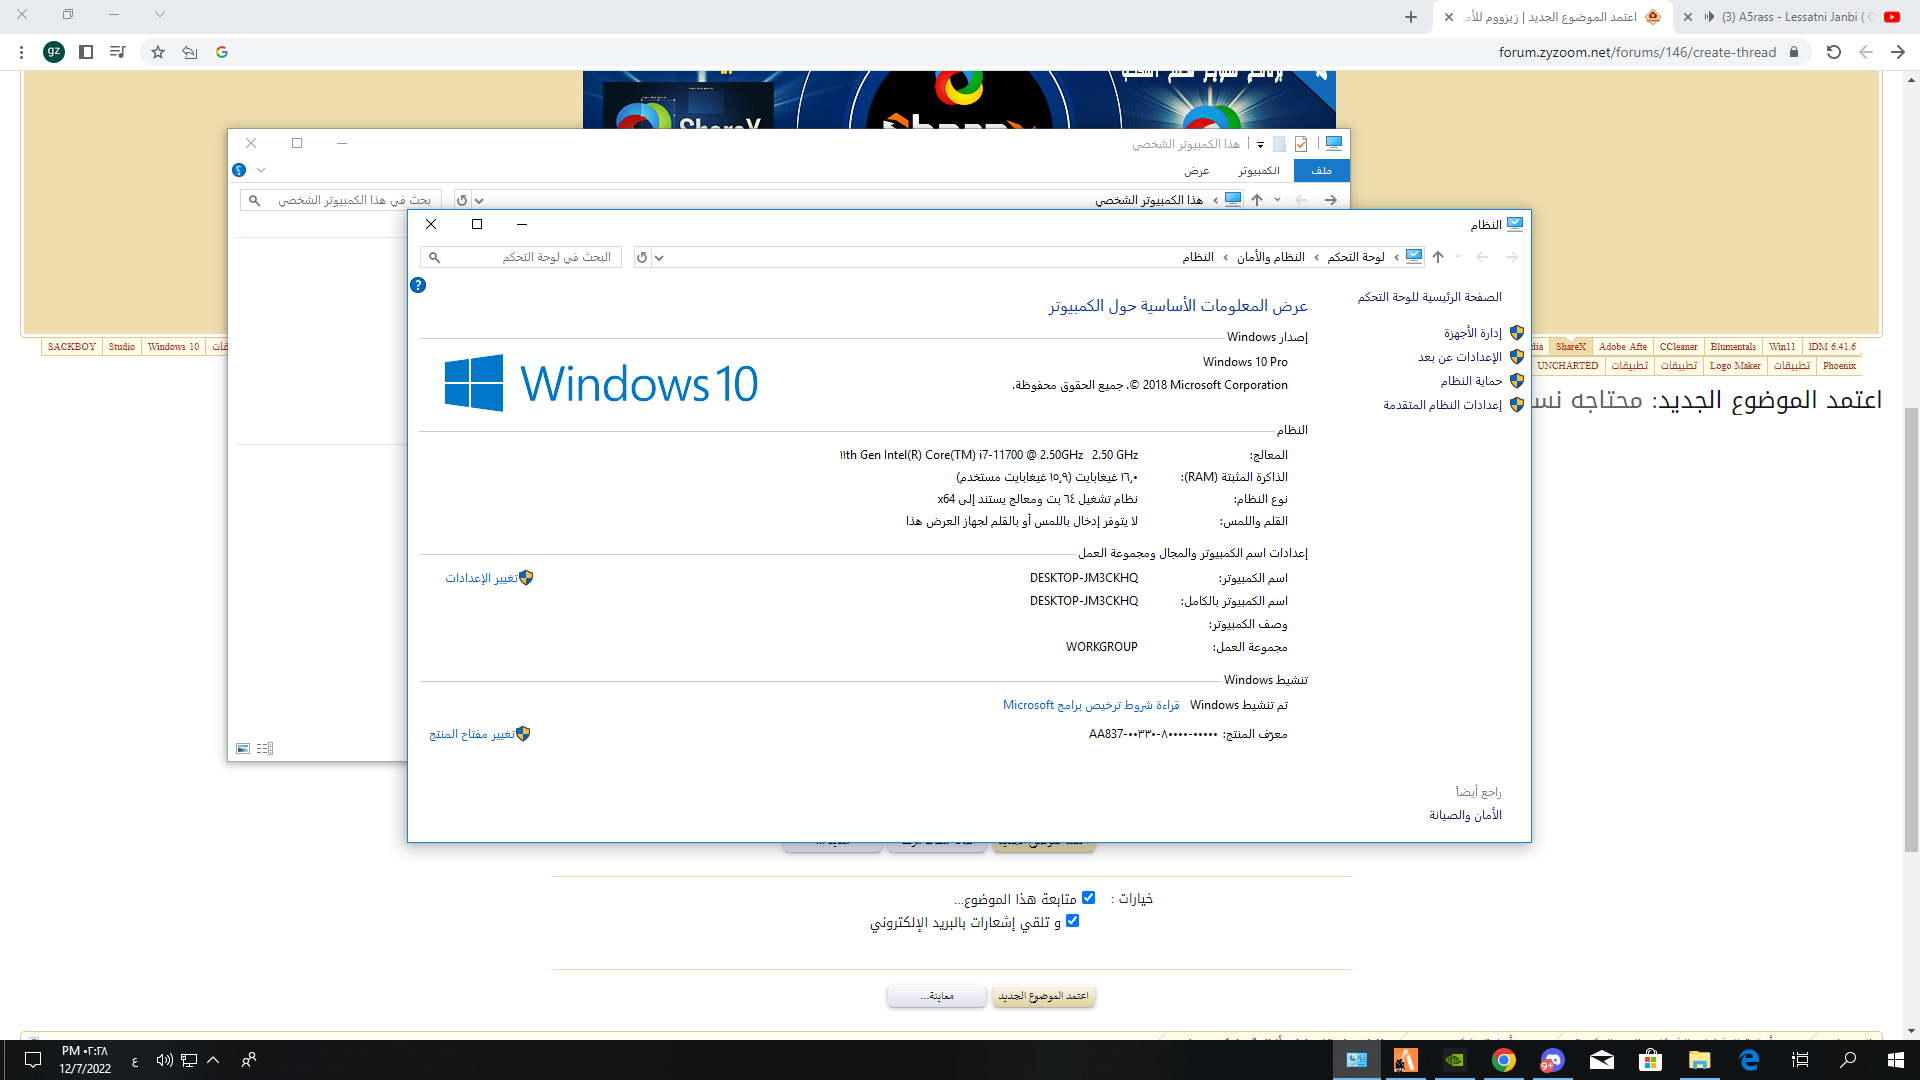Select the SACKBOY tag
The width and height of the screenshot is (1920, 1080).
point(72,347)
